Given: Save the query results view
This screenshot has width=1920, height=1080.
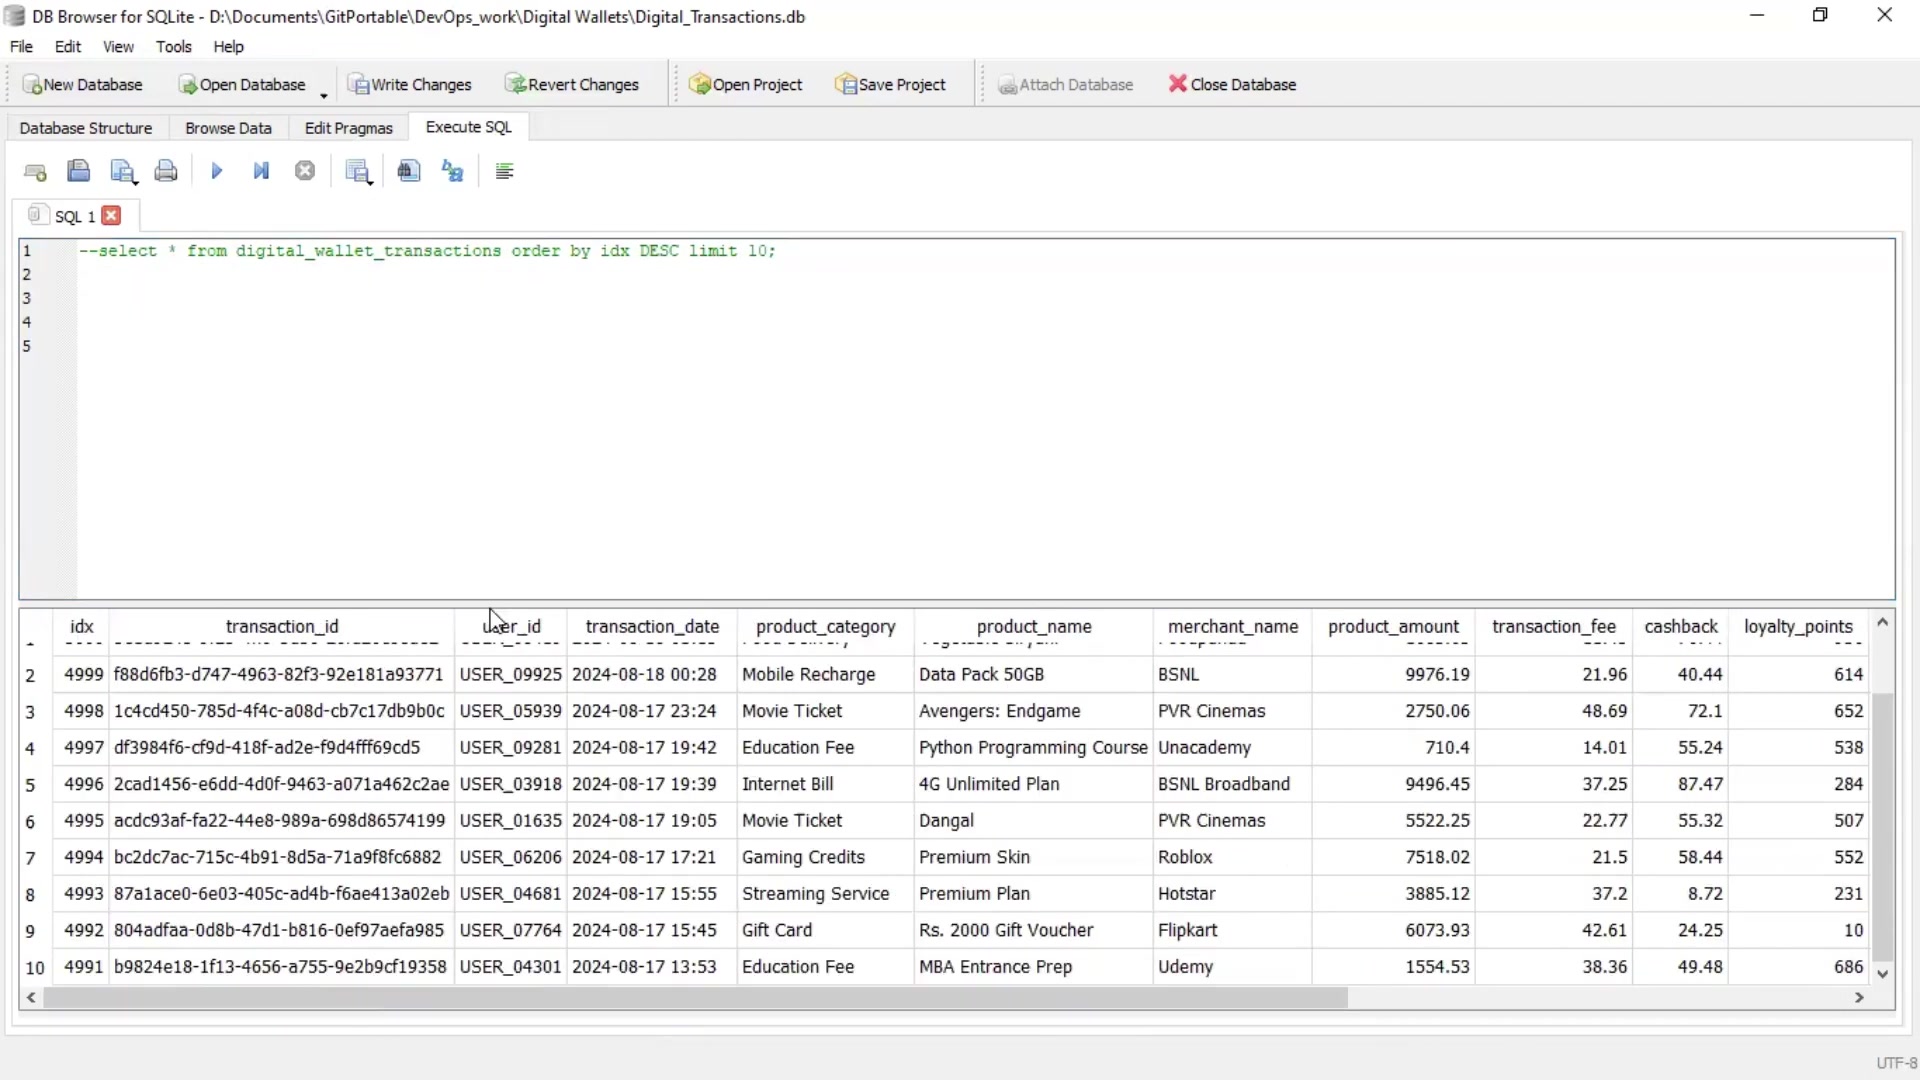Looking at the screenshot, I should [x=356, y=170].
